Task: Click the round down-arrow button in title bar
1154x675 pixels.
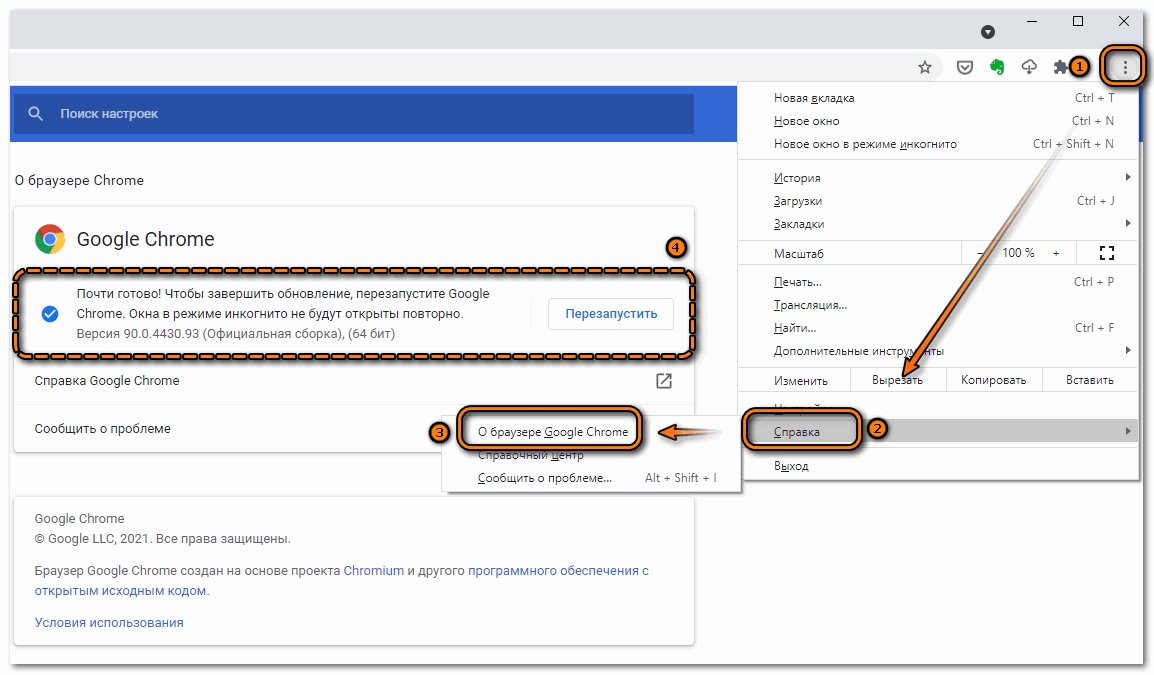Action: pyautogui.click(x=988, y=32)
